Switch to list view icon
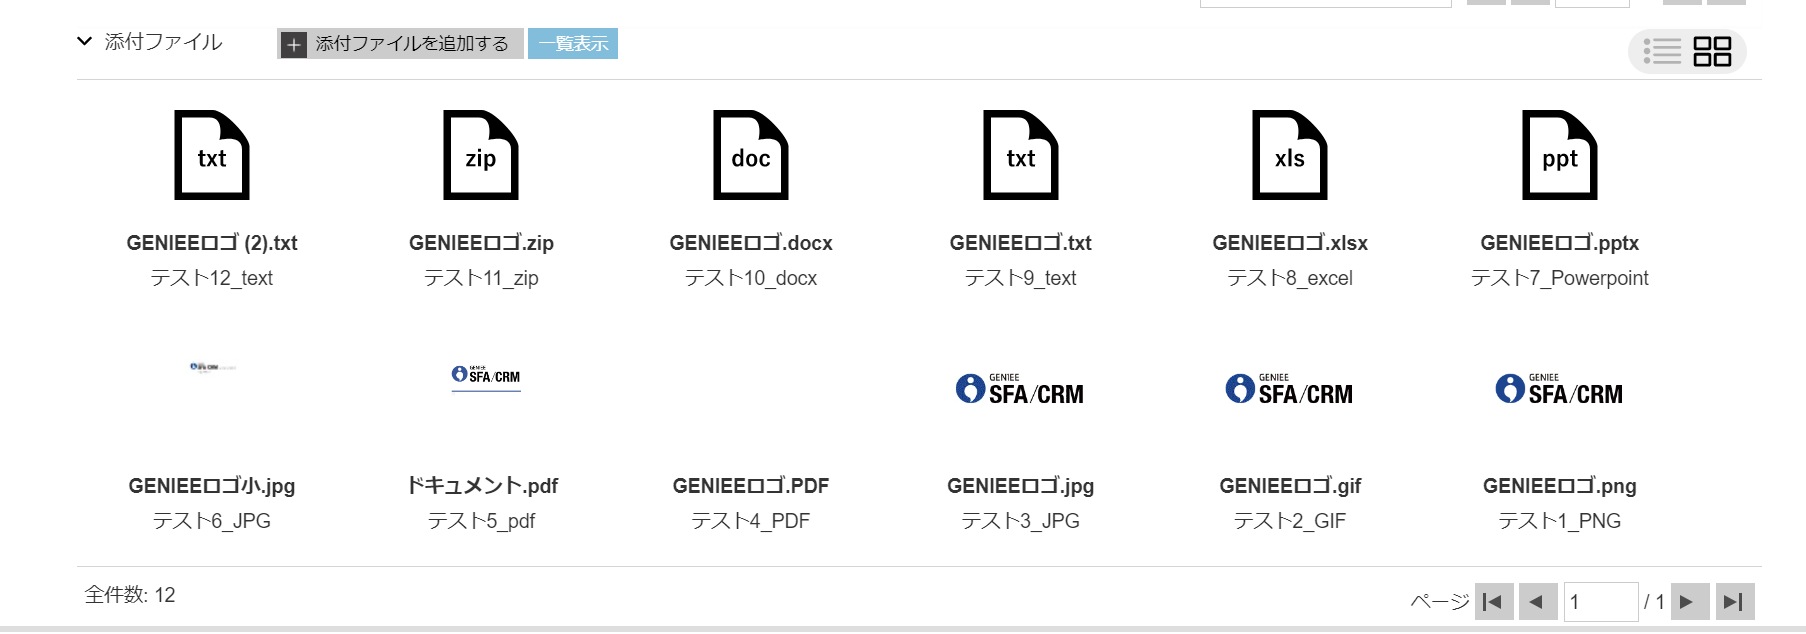Image resolution: width=1806 pixels, height=634 pixels. click(1662, 51)
